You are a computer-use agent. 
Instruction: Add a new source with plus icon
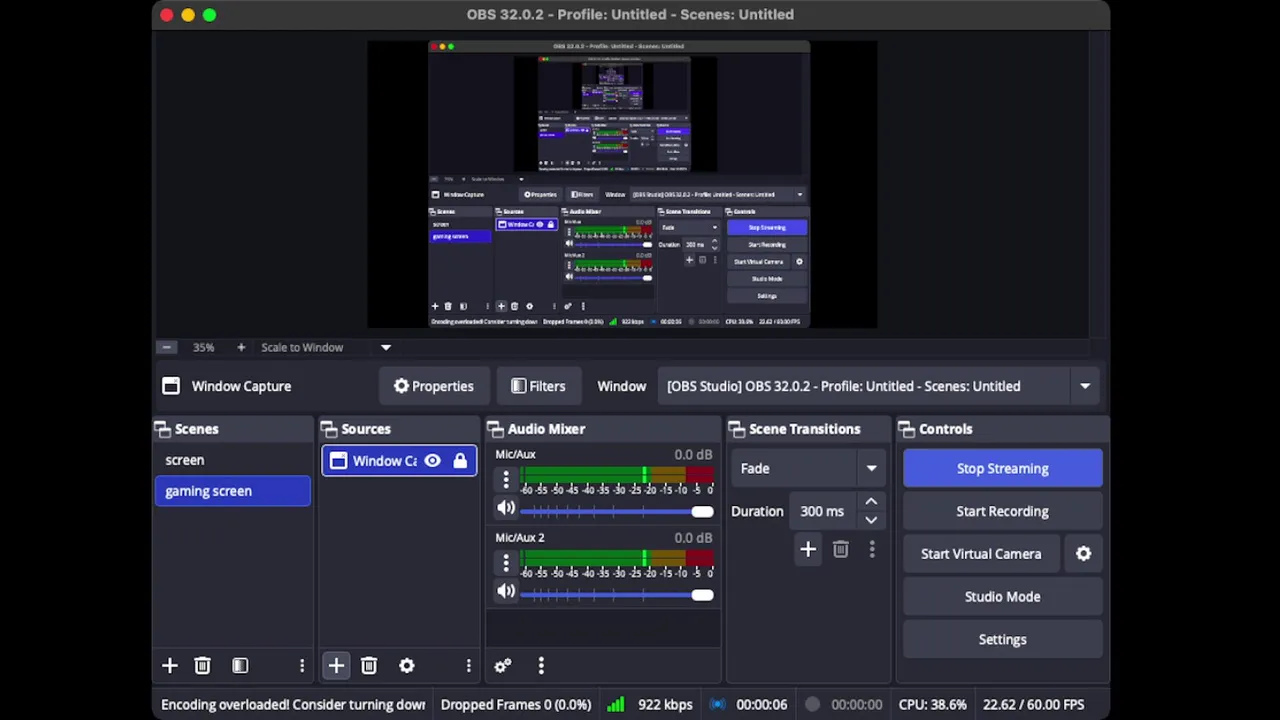click(x=336, y=666)
